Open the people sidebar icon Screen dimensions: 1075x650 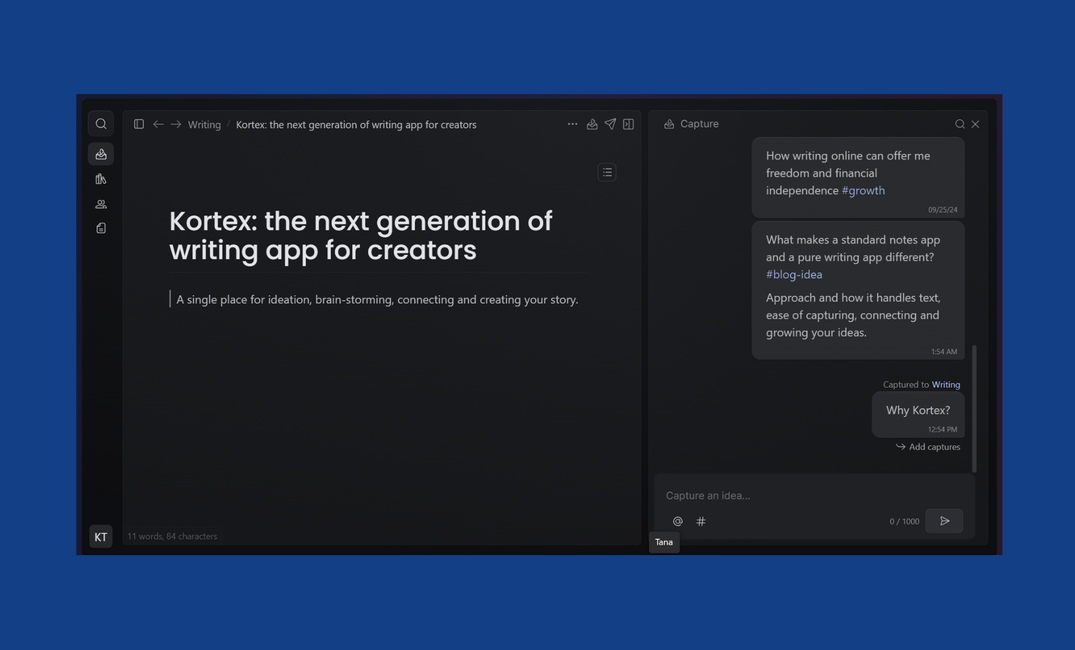pyautogui.click(x=101, y=204)
